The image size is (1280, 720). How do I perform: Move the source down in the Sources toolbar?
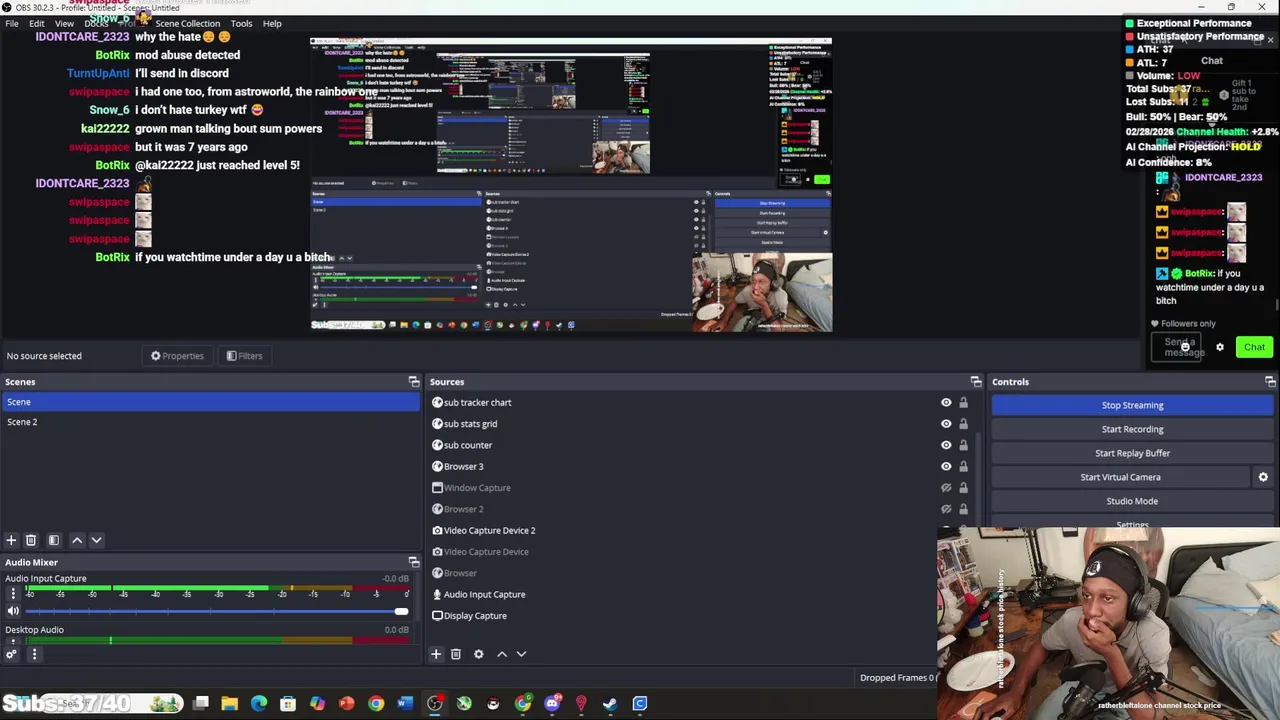pos(521,654)
